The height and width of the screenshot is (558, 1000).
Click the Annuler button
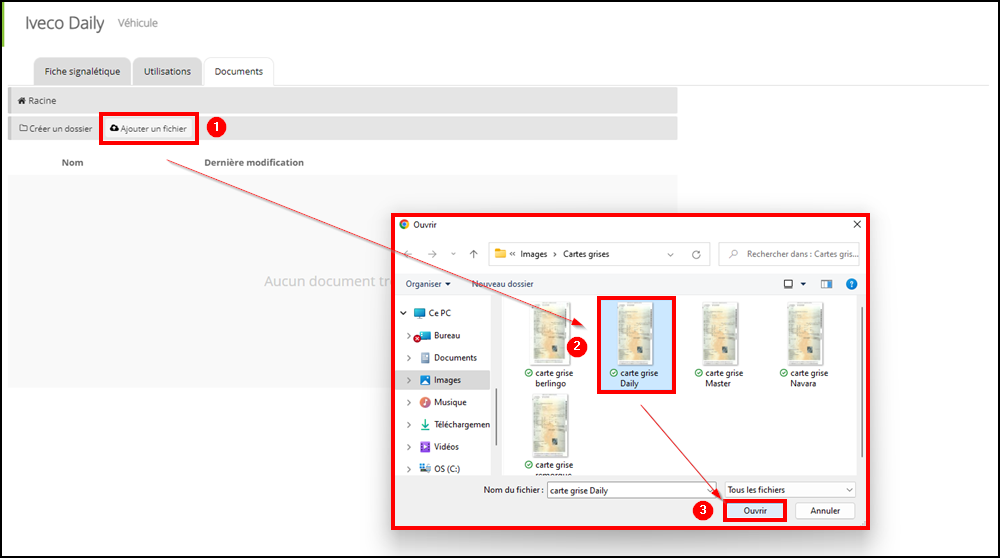(x=825, y=511)
